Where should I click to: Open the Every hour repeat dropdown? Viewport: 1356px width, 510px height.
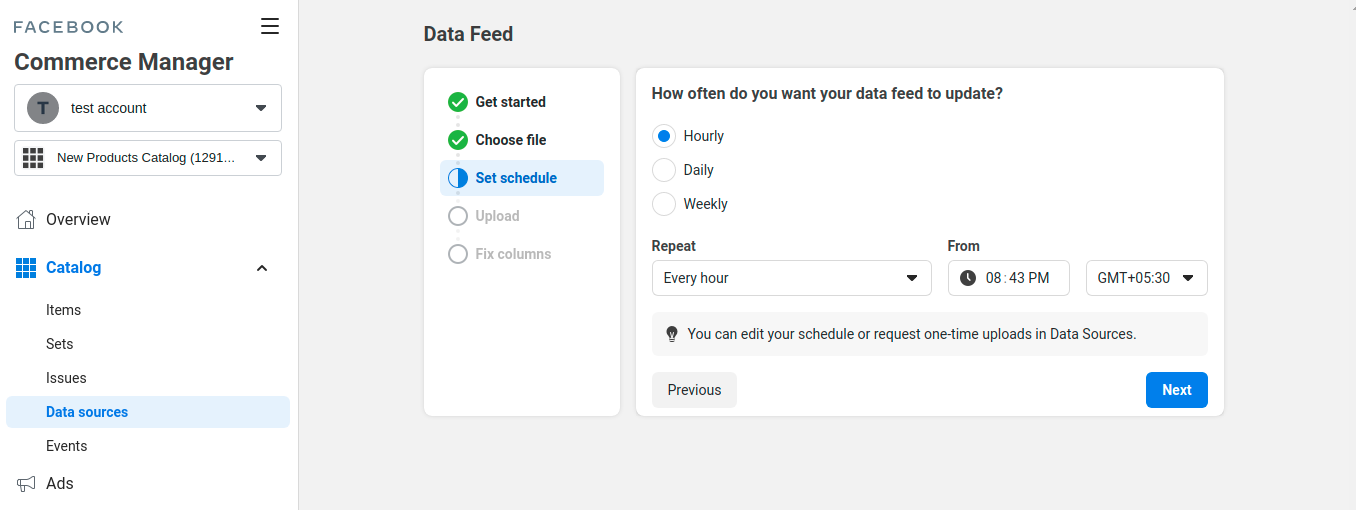(x=791, y=278)
